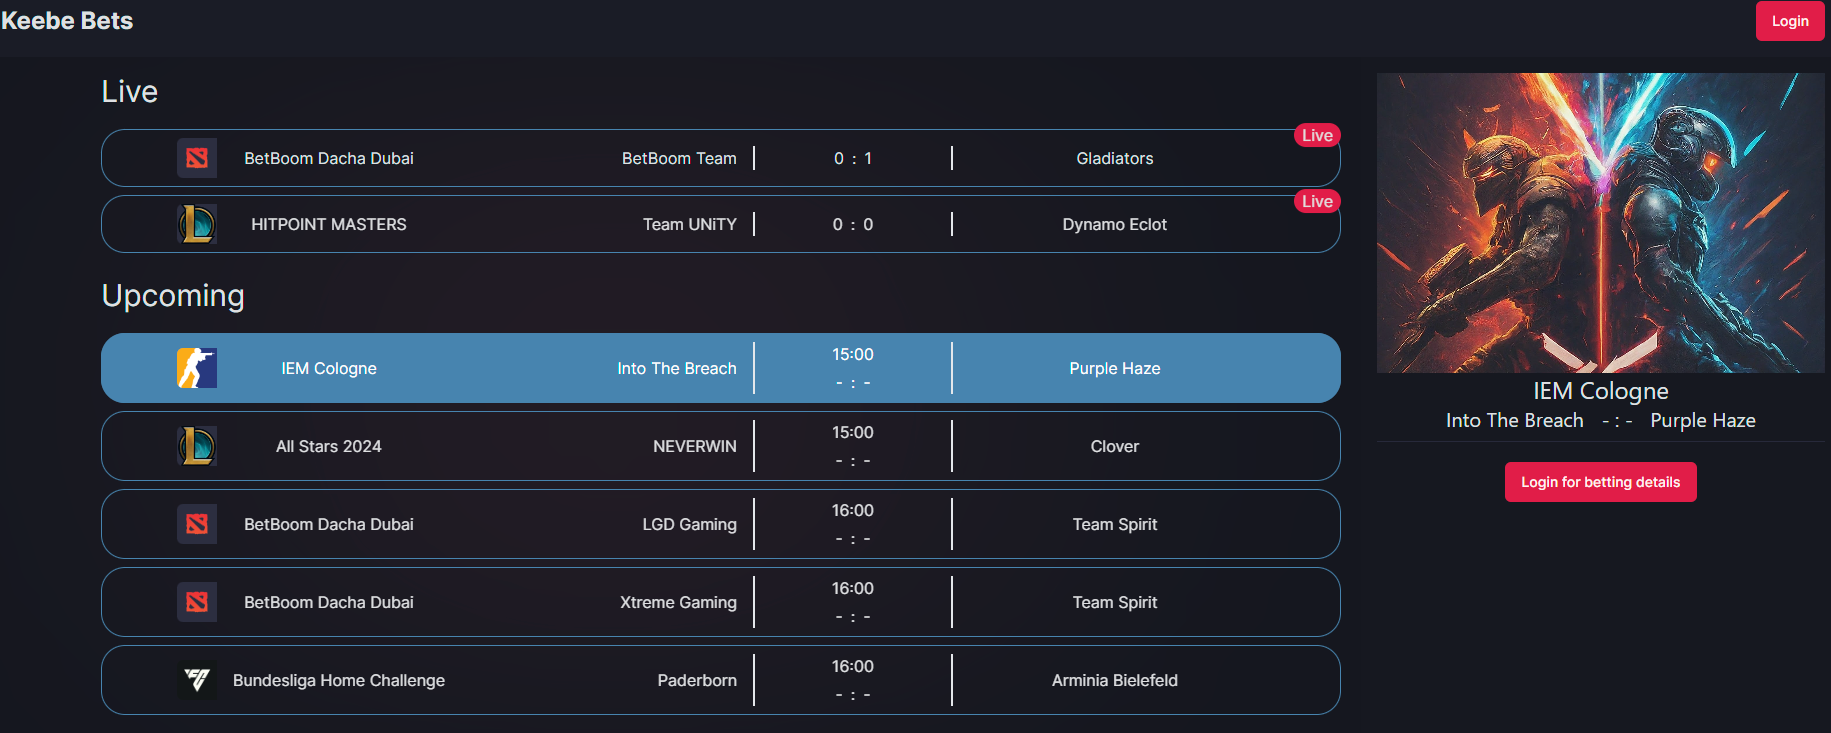The image size is (1831, 733).
Task: Click Live badge on Dynamo Eclot match
Action: (1317, 201)
